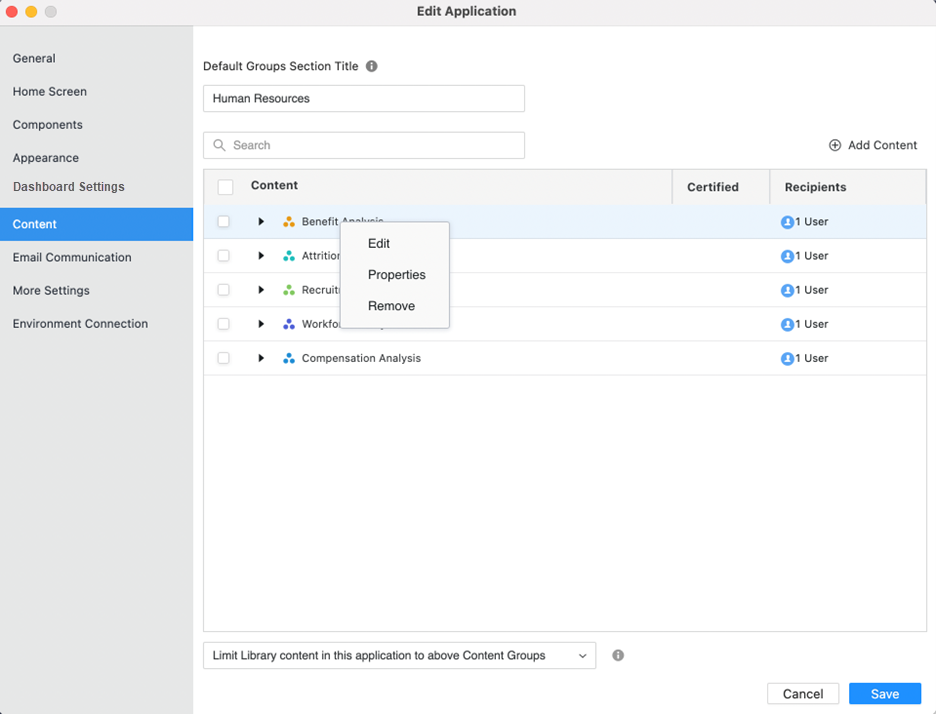Select Remove in the context menu
Viewport: 936px width, 714px height.
391,306
